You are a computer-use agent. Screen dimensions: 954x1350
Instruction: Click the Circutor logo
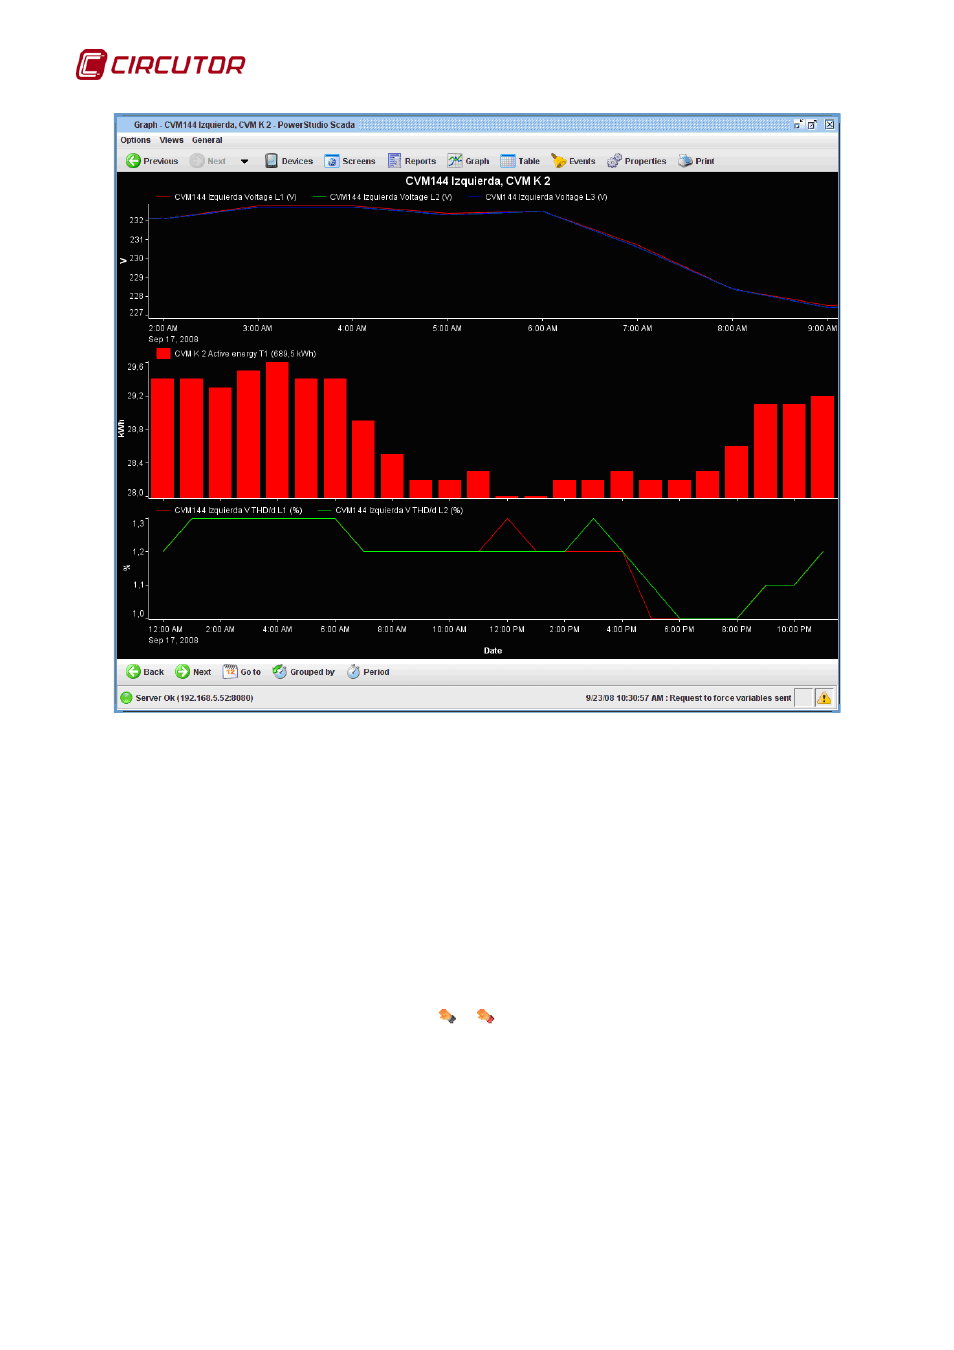(x=161, y=64)
